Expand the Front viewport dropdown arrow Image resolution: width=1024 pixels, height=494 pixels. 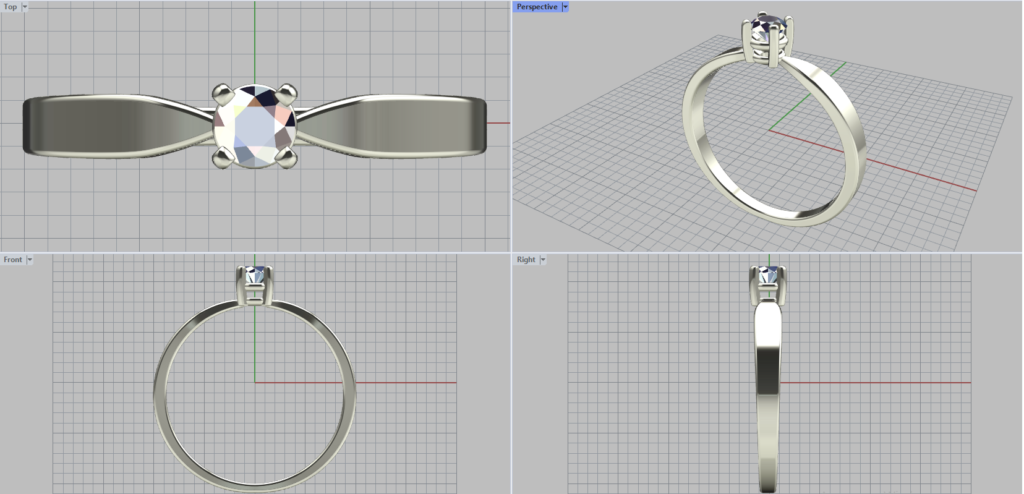[30, 260]
